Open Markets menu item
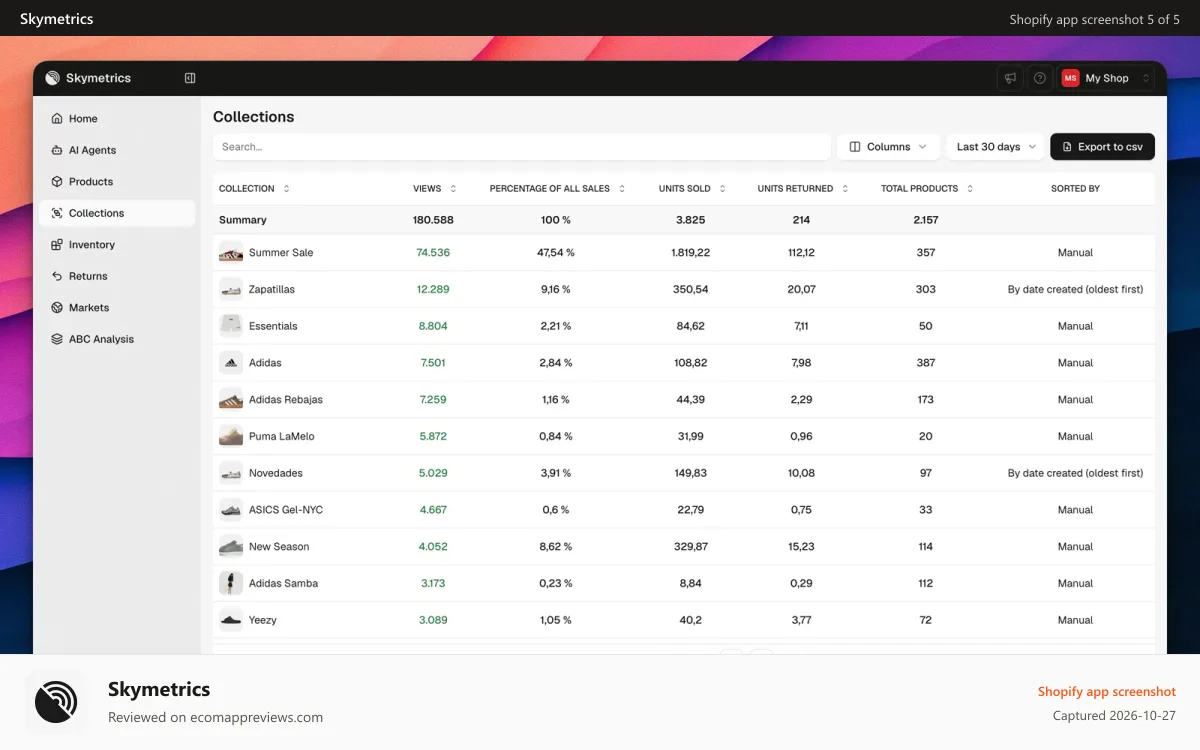This screenshot has width=1200, height=750. [x=117, y=308]
